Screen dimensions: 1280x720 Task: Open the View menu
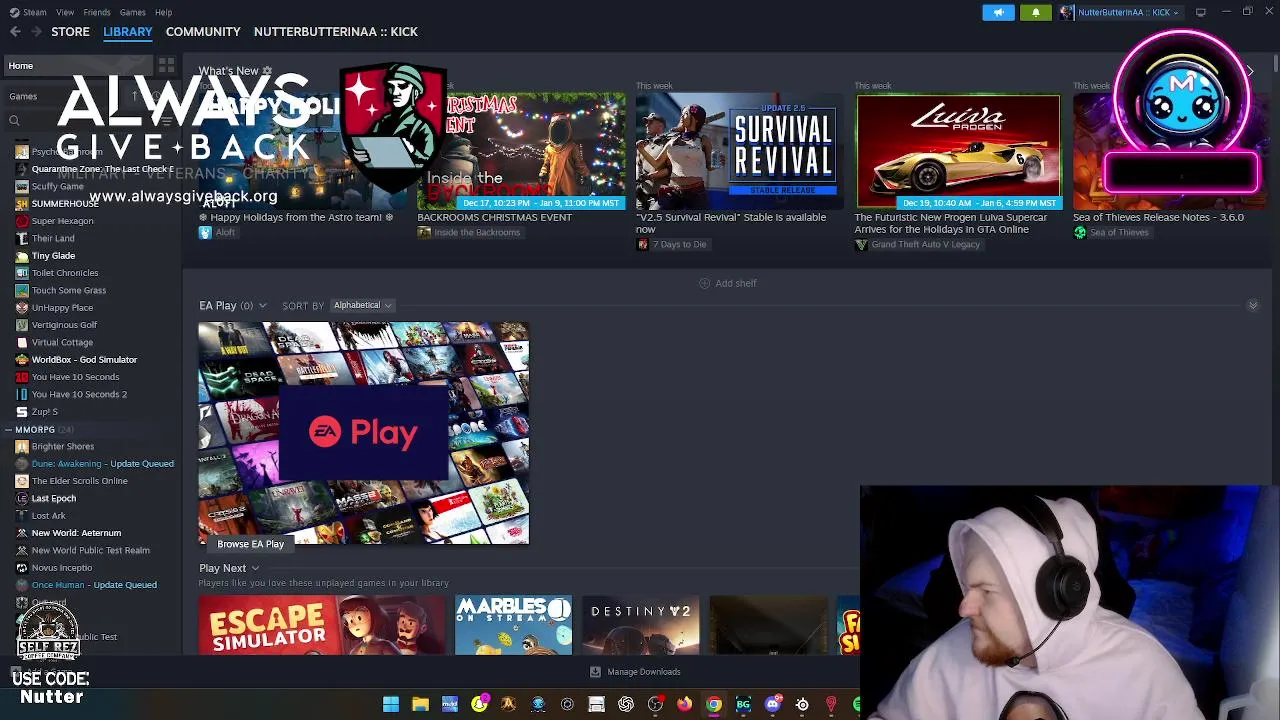tap(65, 12)
